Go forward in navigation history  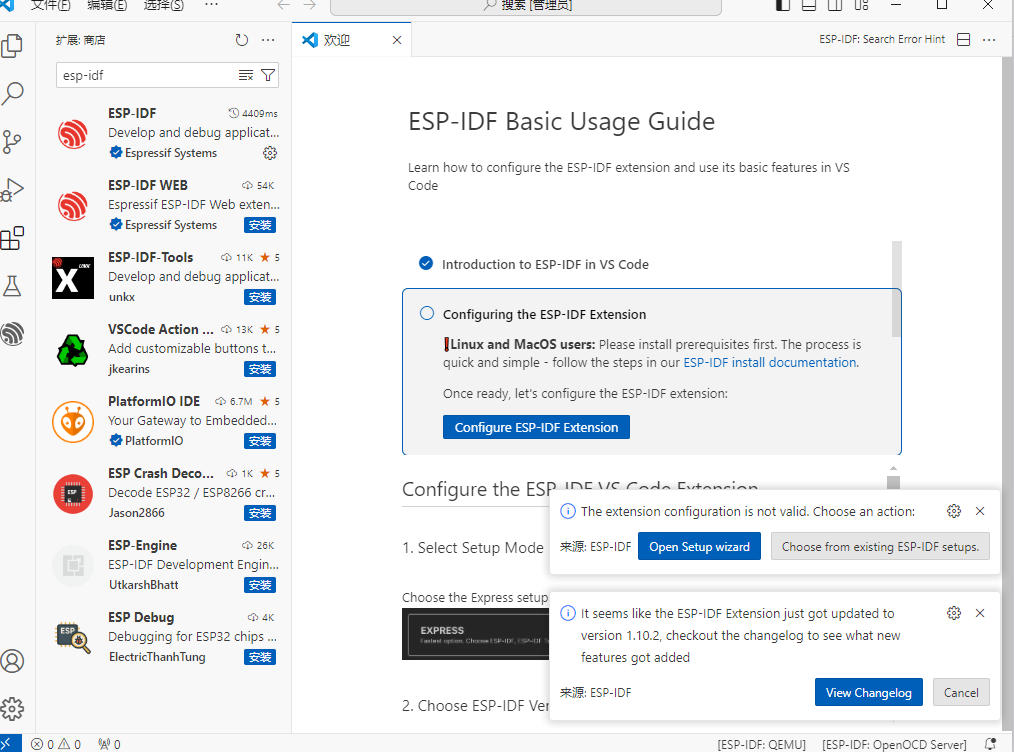(x=310, y=5)
